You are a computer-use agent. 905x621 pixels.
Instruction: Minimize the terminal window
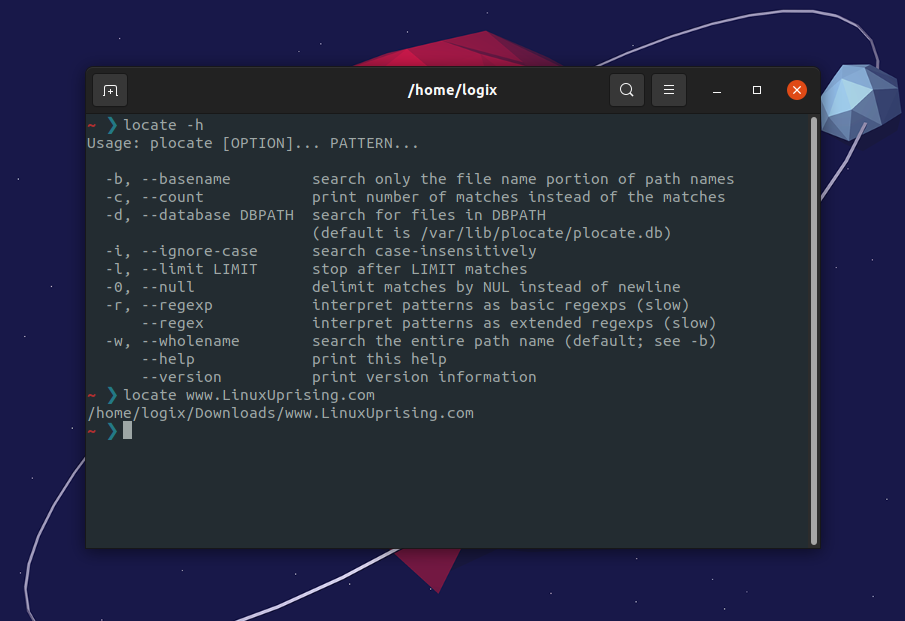[717, 90]
